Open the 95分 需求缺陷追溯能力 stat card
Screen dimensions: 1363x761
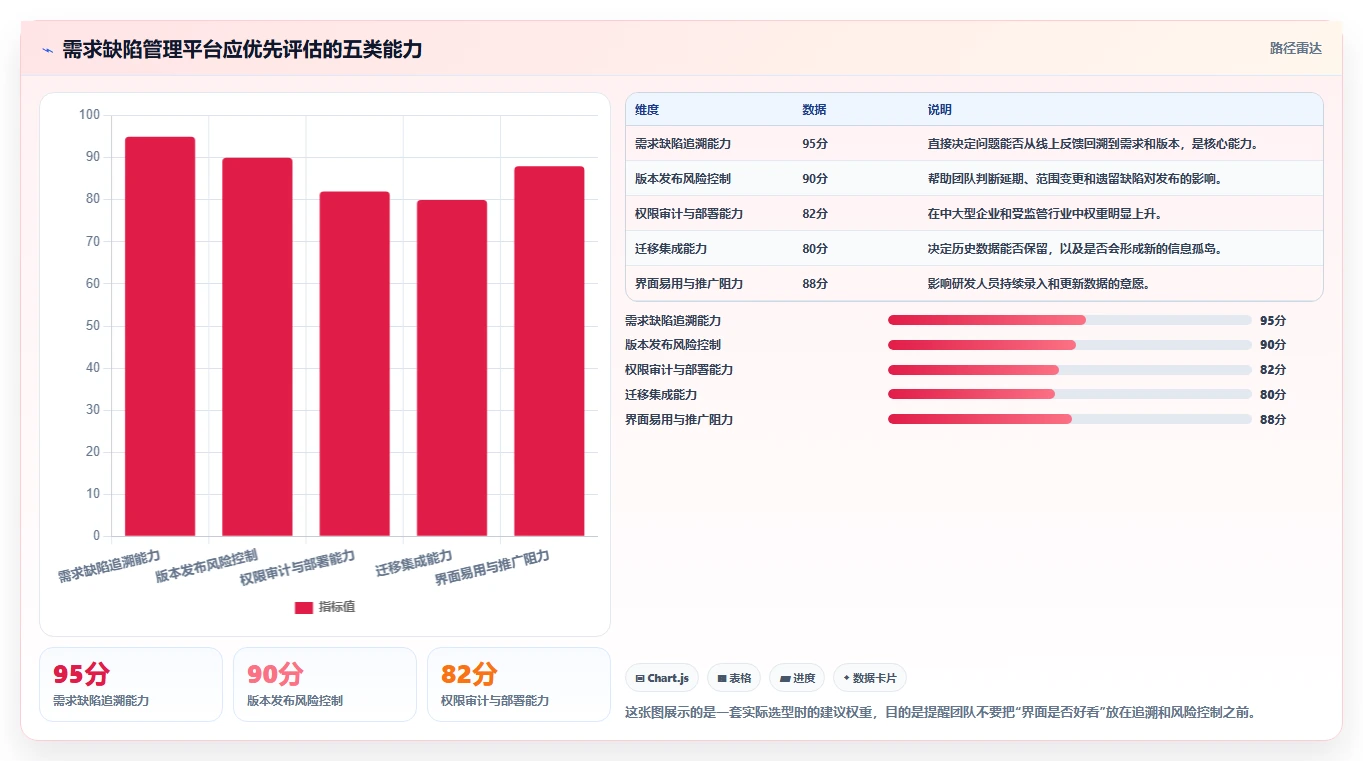(131, 684)
